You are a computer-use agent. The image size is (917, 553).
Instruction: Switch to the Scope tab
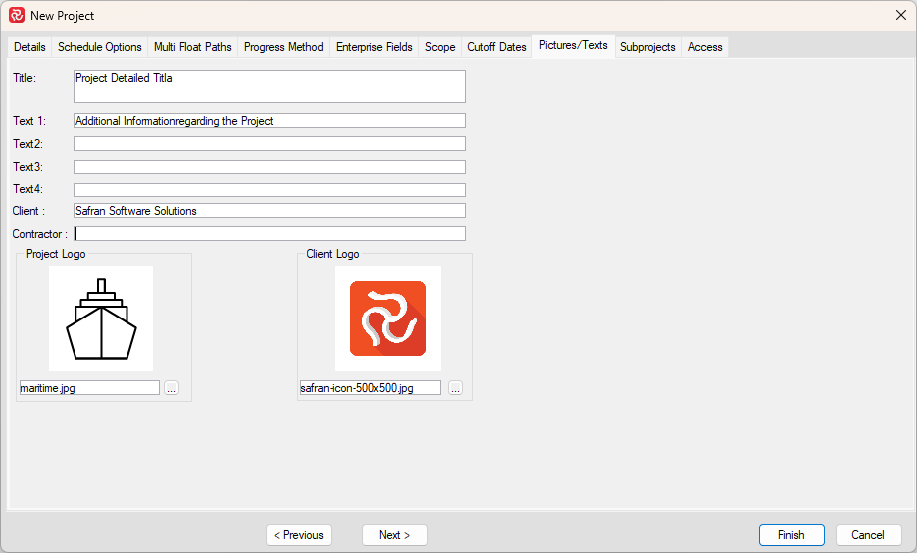pos(440,47)
